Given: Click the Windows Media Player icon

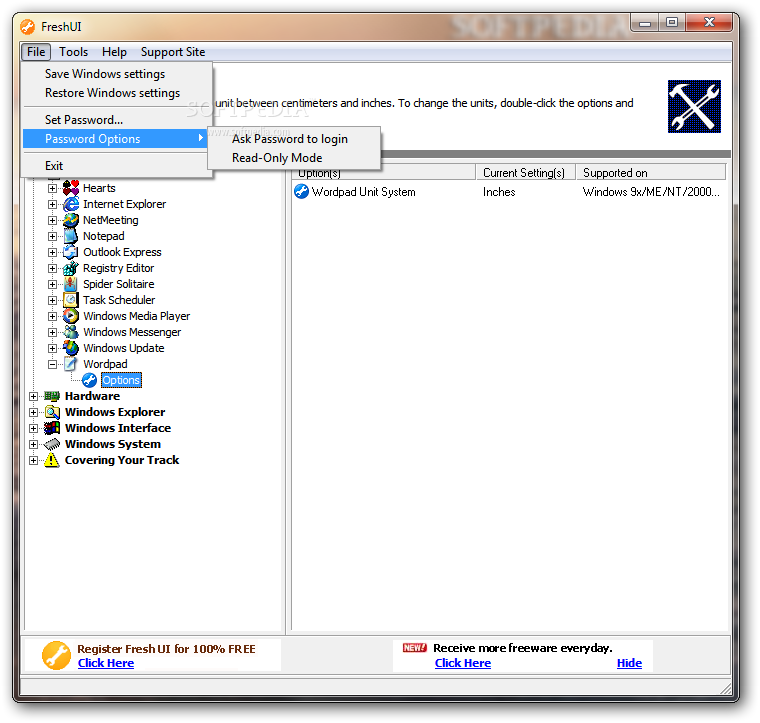Looking at the screenshot, I should point(71,316).
